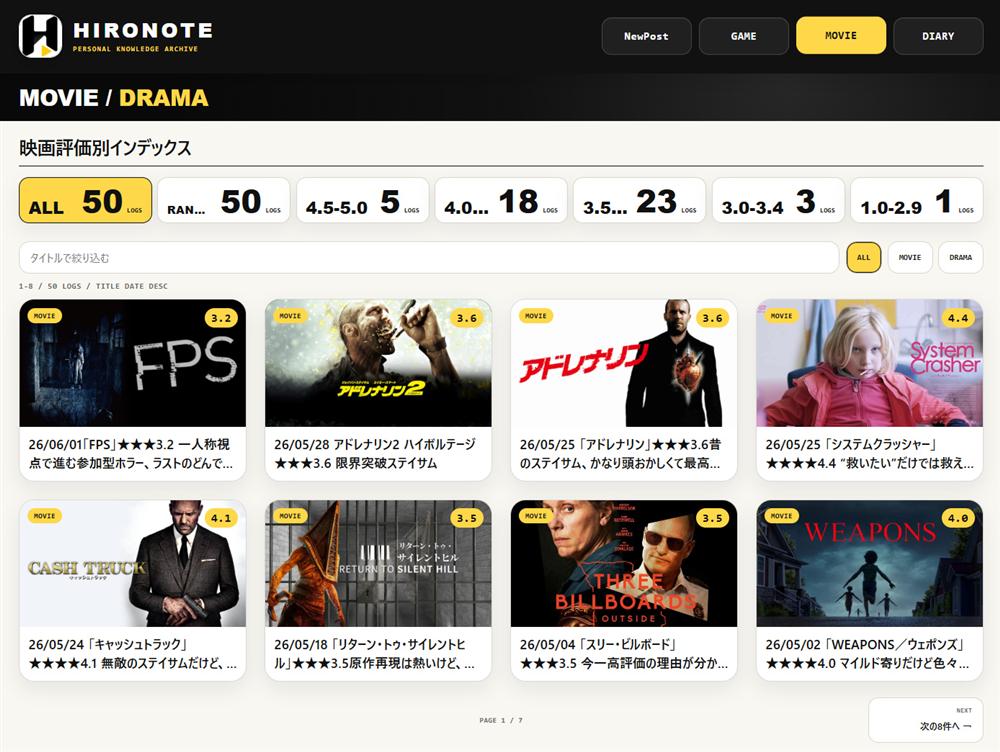Open the 26/05/18 リターン・トゥ・サイレントヒル review title
The width and height of the screenshot is (1000, 752).
coord(374,654)
